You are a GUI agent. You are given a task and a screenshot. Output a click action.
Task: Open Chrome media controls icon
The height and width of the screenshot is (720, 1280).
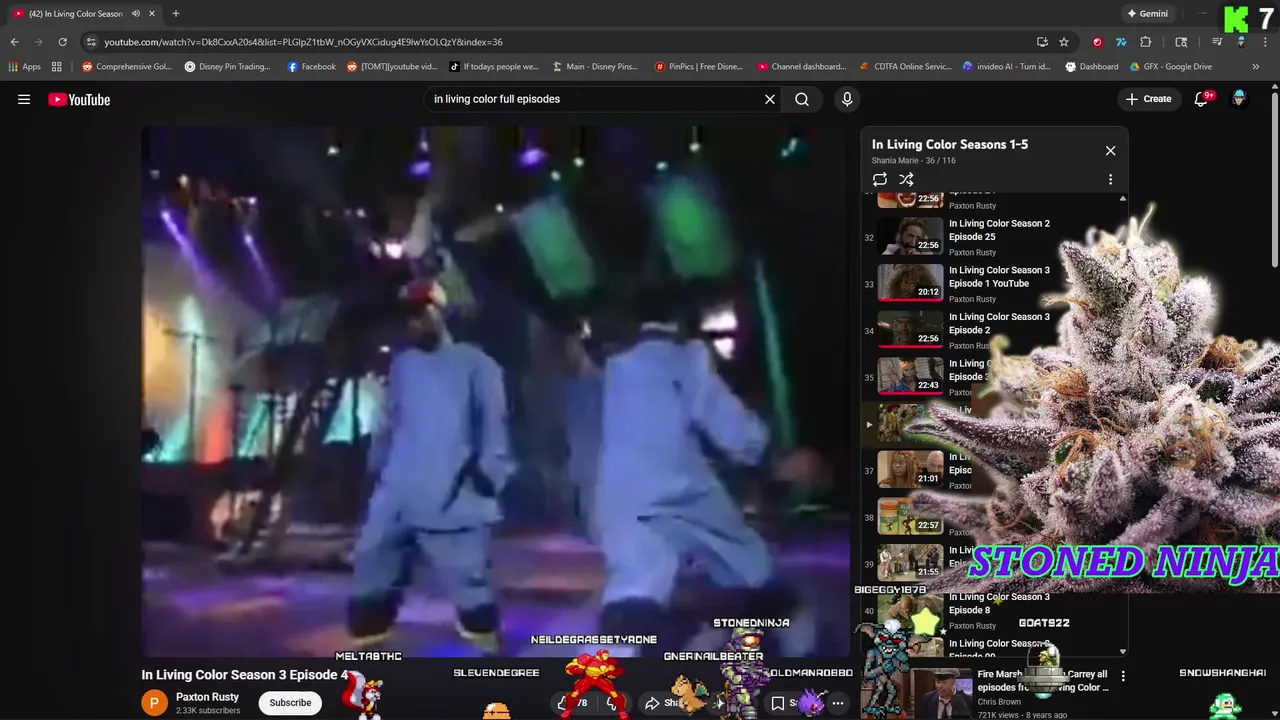tap(1217, 42)
